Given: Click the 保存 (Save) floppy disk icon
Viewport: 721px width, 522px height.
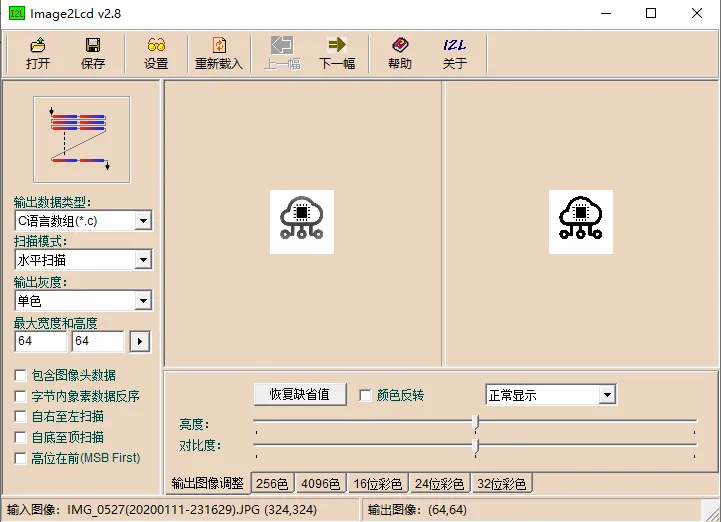Looking at the screenshot, I should (x=93, y=45).
